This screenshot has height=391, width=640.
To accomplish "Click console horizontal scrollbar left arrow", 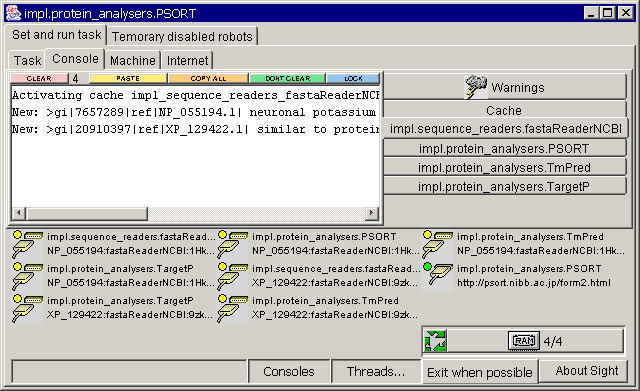I will pyautogui.click(x=18, y=213).
